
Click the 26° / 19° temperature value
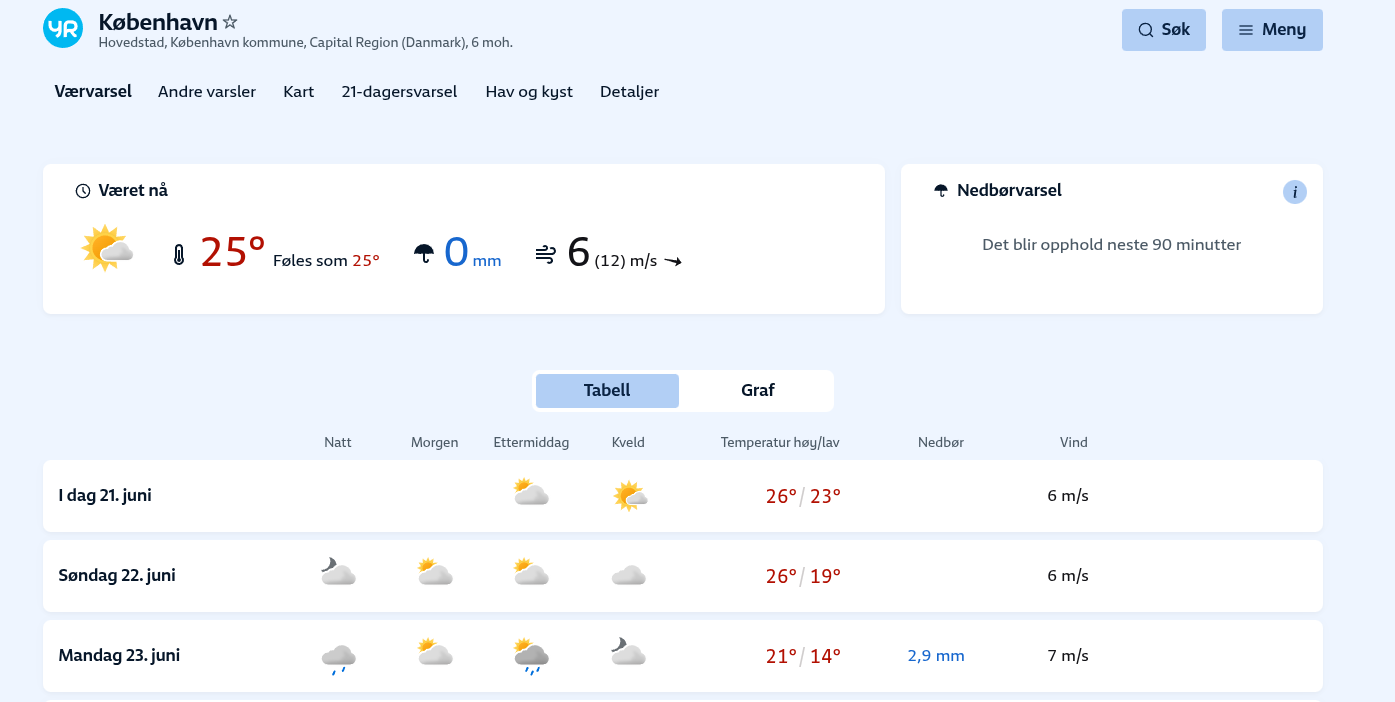(x=803, y=576)
